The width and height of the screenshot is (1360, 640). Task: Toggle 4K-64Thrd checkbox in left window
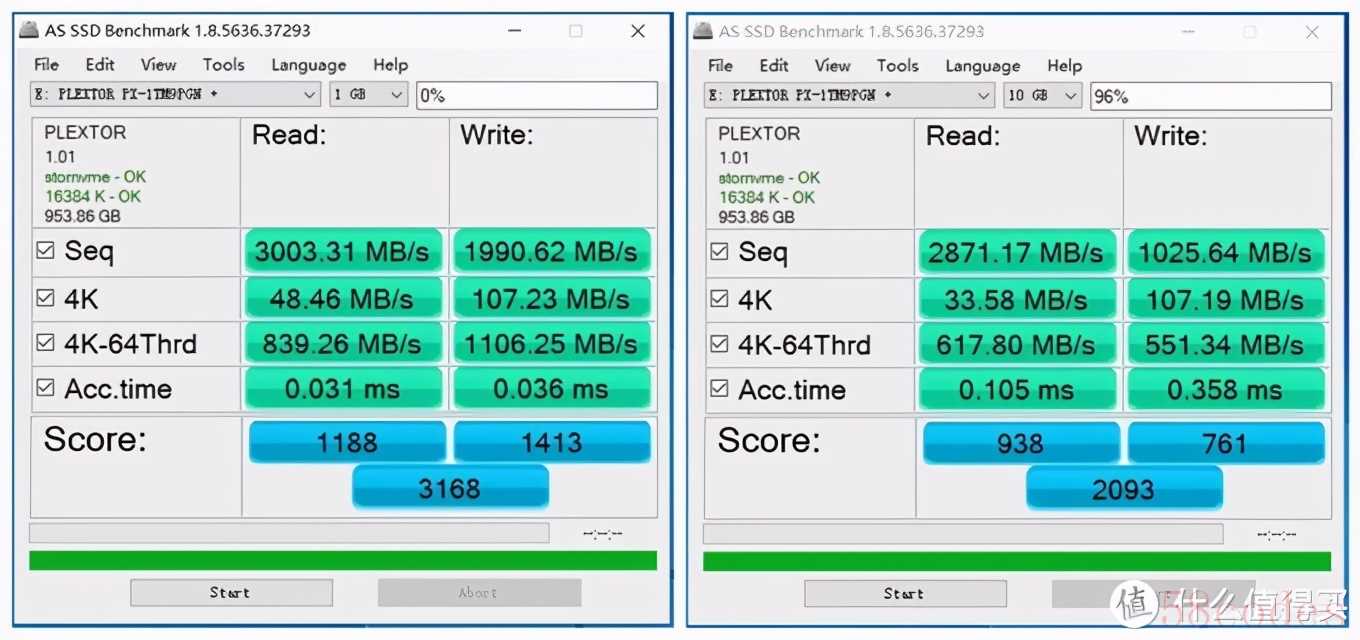[x=45, y=343]
